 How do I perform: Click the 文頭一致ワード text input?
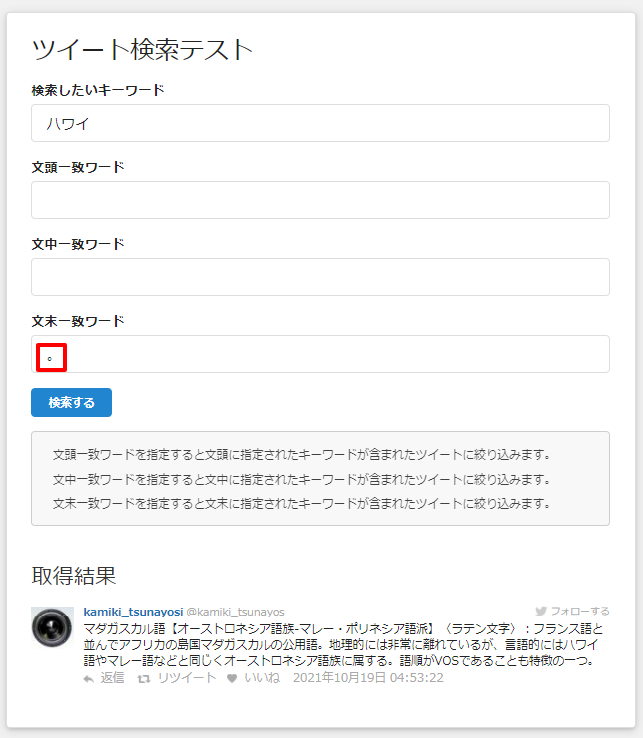pyautogui.click(x=320, y=200)
